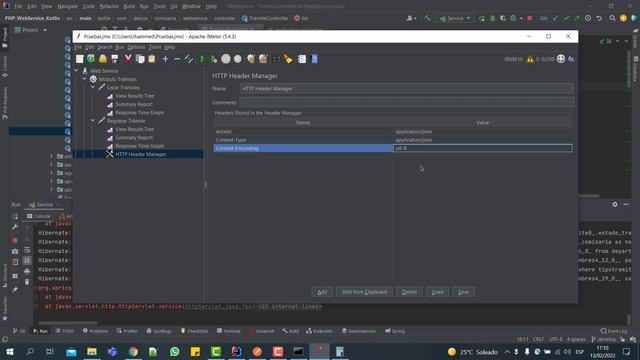Click Start no pauses icon in JMeter
This screenshot has height=360, width=640.
coord(213,59)
